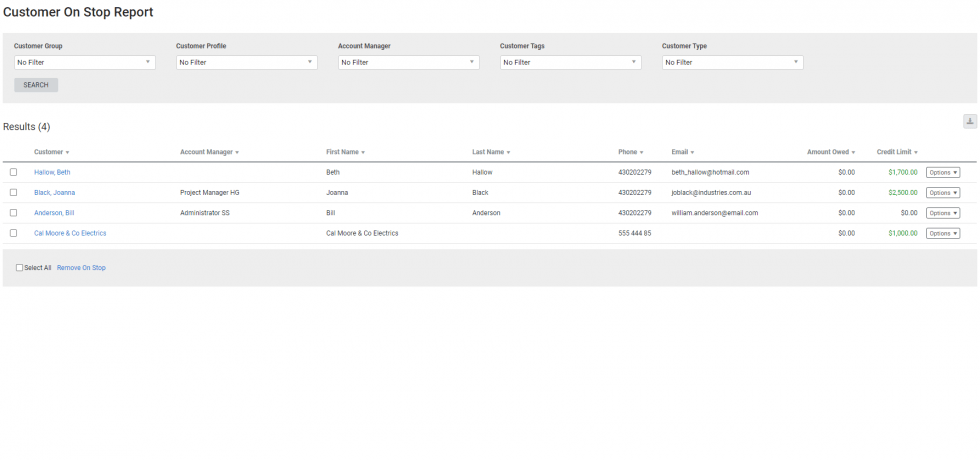980x460 pixels.
Task: Open the Customer Group filter dropdown
Action: 84,62
